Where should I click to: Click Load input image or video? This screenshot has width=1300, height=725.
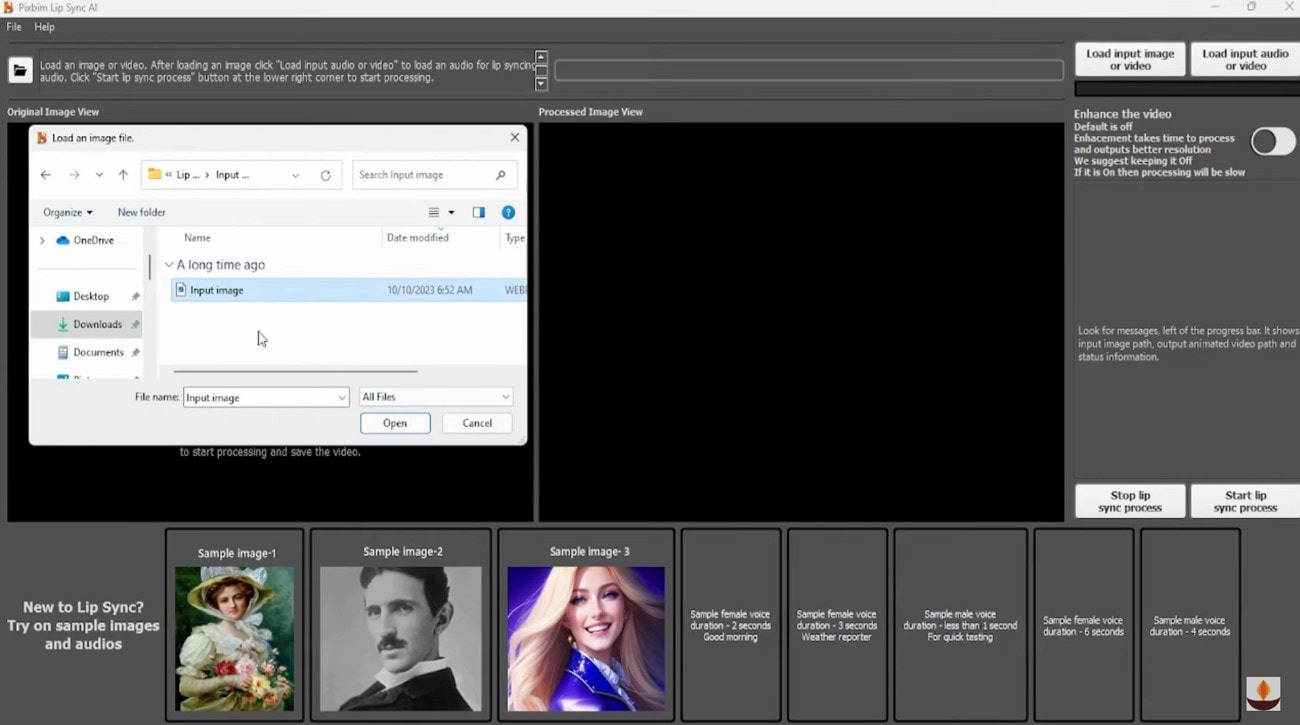click(x=1130, y=60)
